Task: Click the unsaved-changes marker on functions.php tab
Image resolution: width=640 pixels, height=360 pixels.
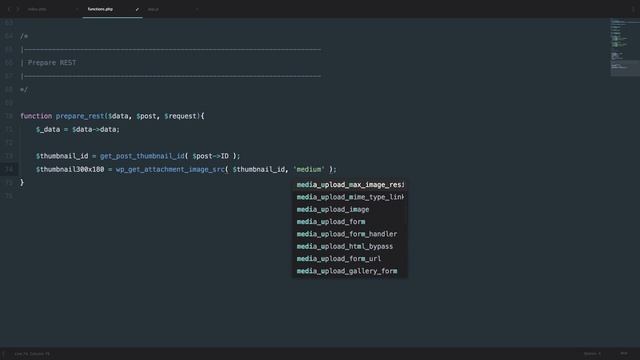Action: [x=137, y=9]
